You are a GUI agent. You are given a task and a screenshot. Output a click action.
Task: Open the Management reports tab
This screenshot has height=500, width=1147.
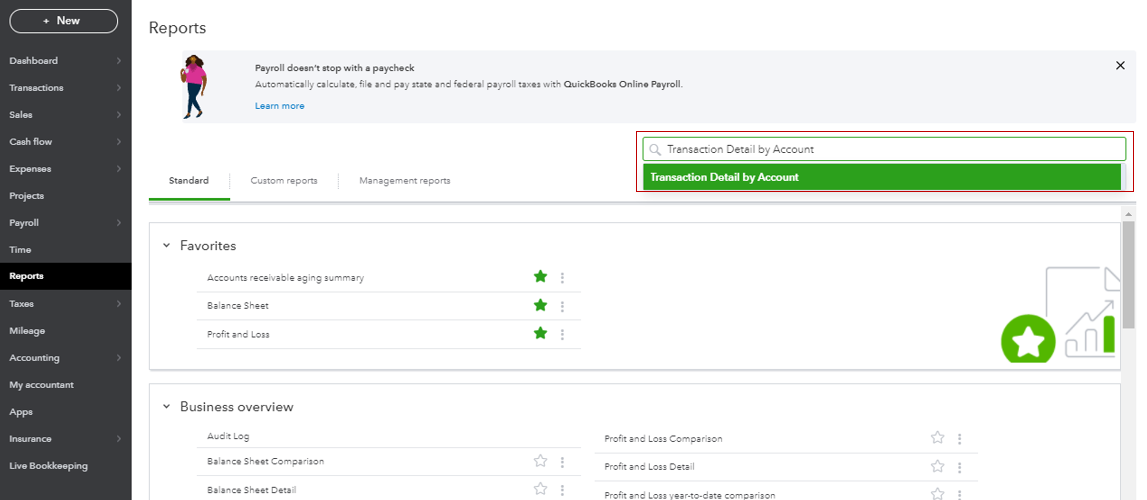(404, 181)
